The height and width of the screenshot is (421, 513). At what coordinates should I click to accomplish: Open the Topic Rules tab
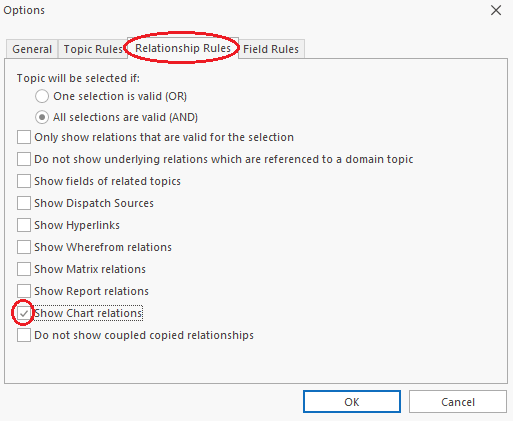click(x=93, y=49)
